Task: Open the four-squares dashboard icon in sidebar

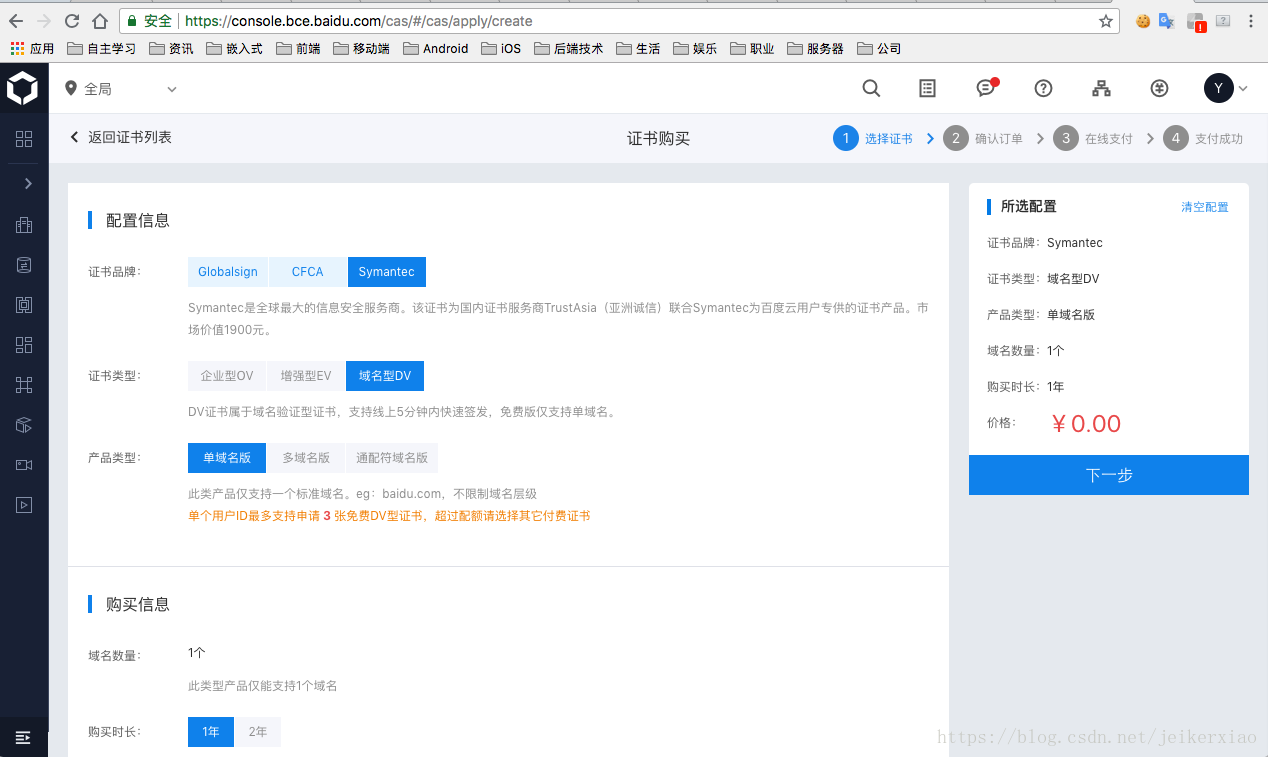Action: [24, 345]
